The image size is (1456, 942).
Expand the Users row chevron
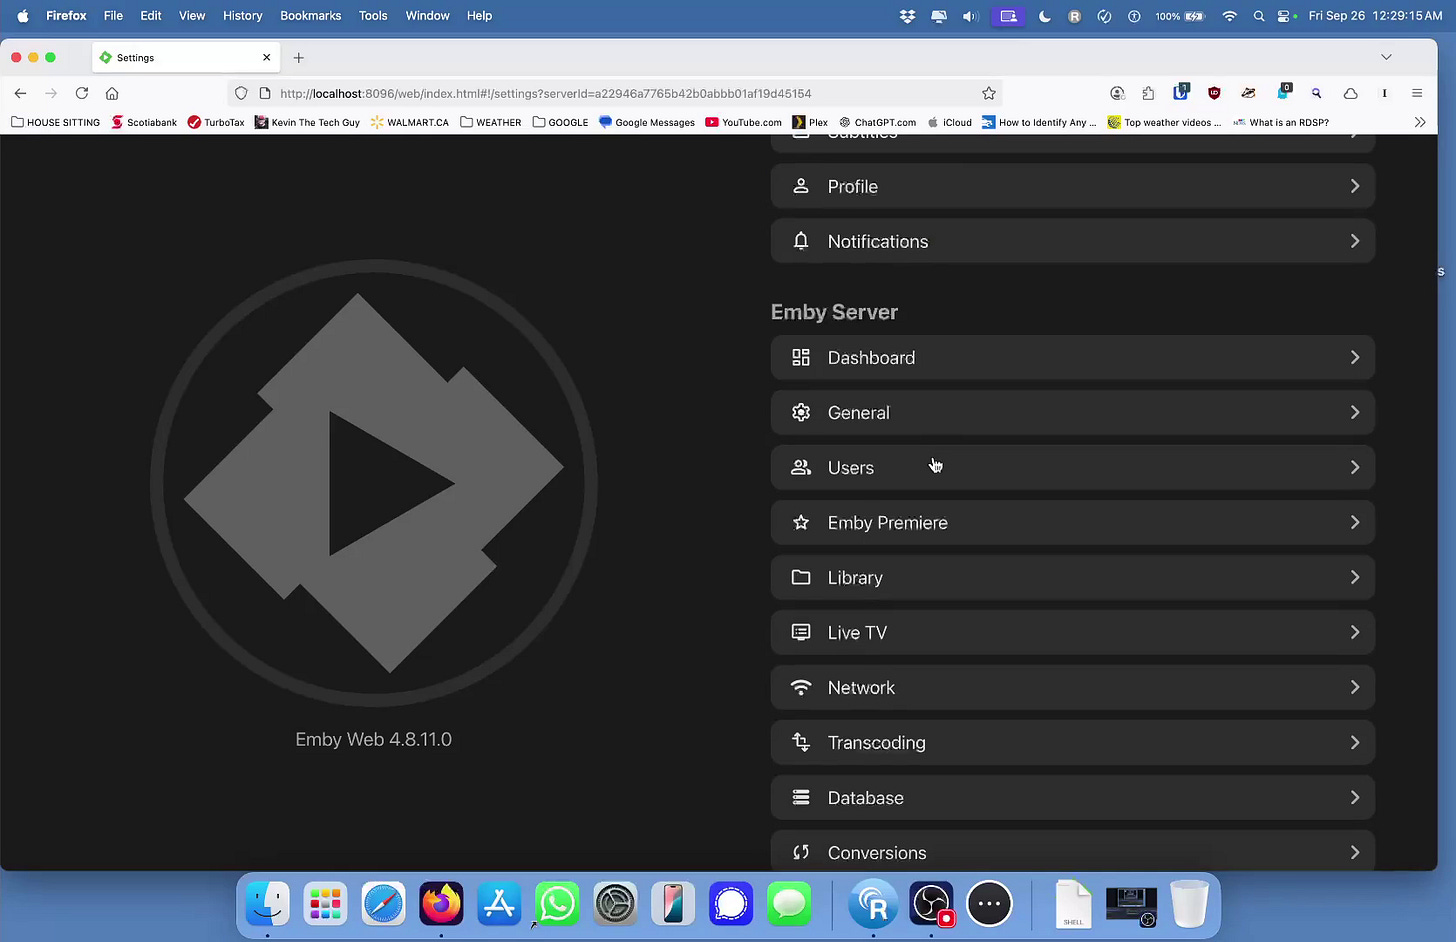point(1355,468)
